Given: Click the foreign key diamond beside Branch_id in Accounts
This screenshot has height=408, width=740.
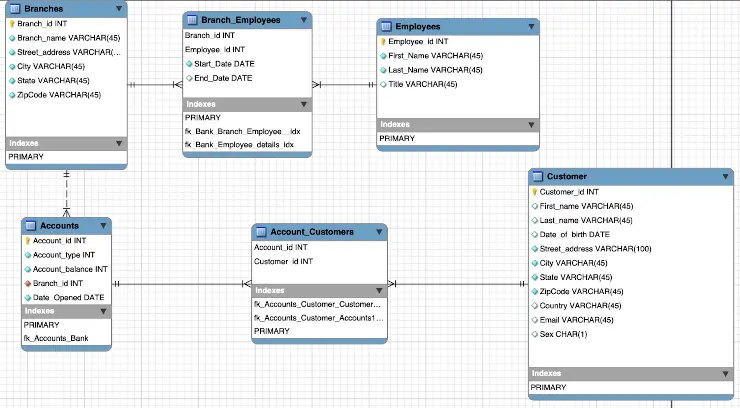Looking at the screenshot, I should click(28, 283).
